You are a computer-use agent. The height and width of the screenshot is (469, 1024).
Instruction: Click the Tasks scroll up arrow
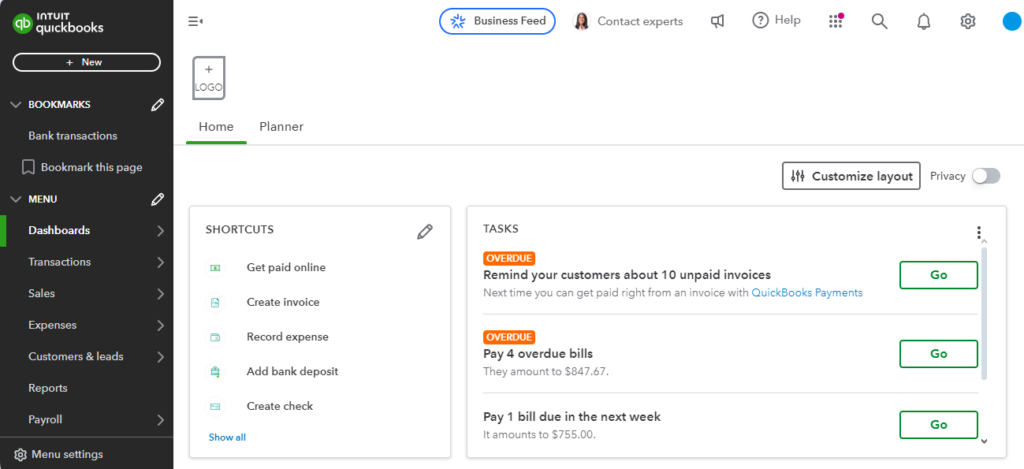click(984, 242)
